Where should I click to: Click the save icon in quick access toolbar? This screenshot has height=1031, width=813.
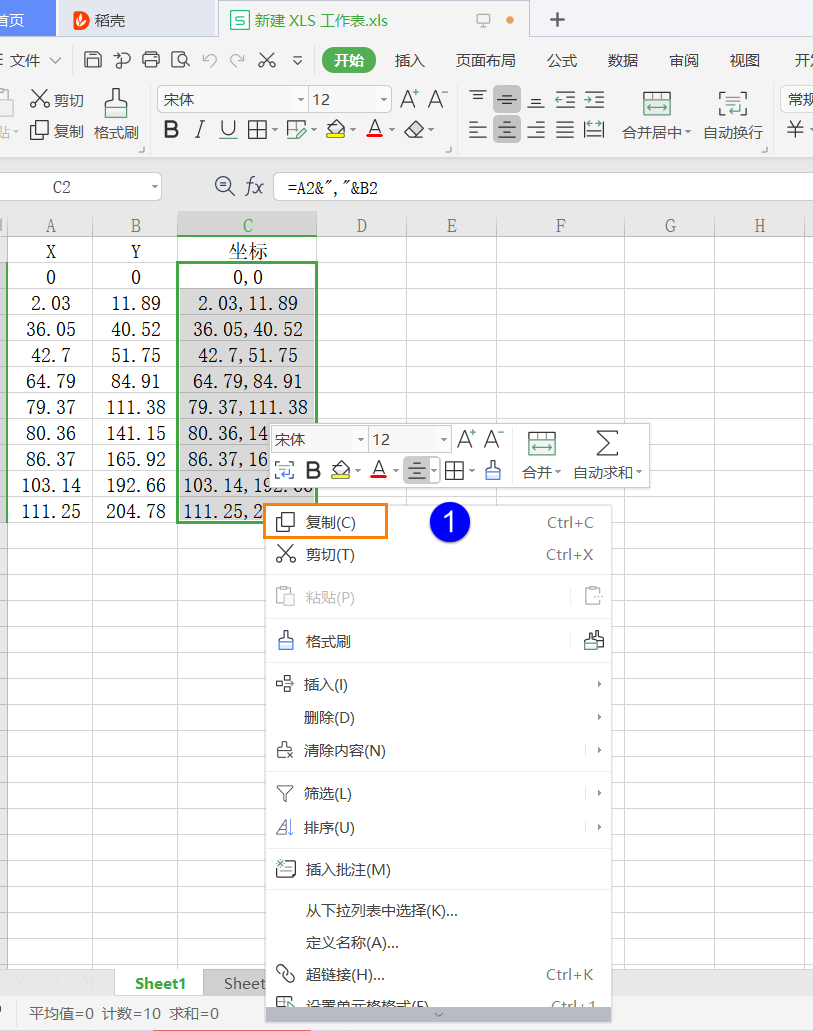93,60
